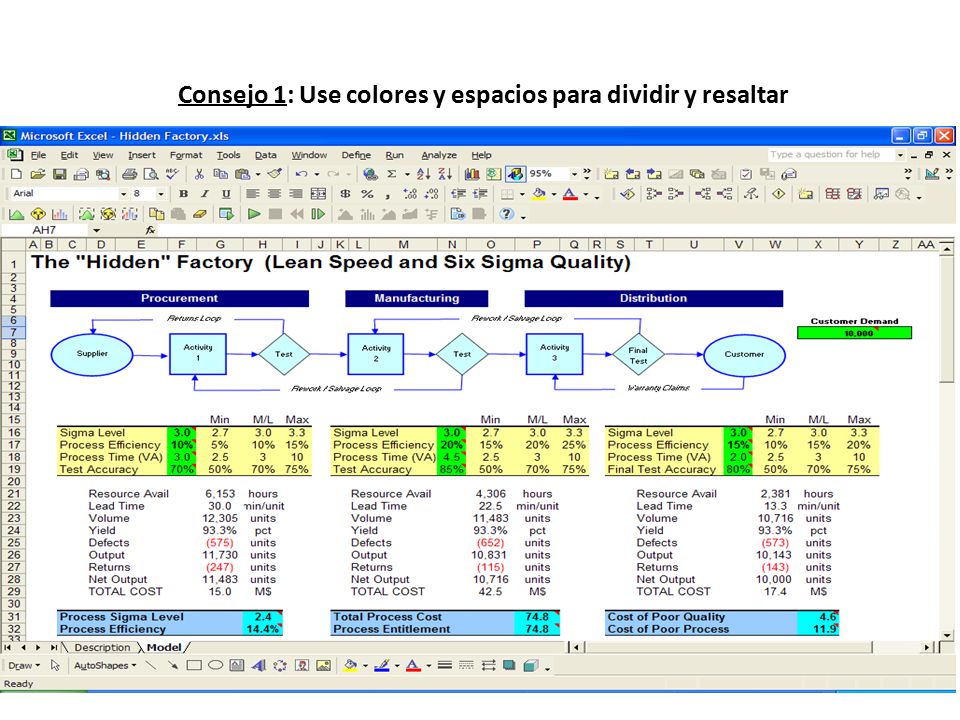
Task: Click the Define Assumption icon
Action: click(17, 214)
